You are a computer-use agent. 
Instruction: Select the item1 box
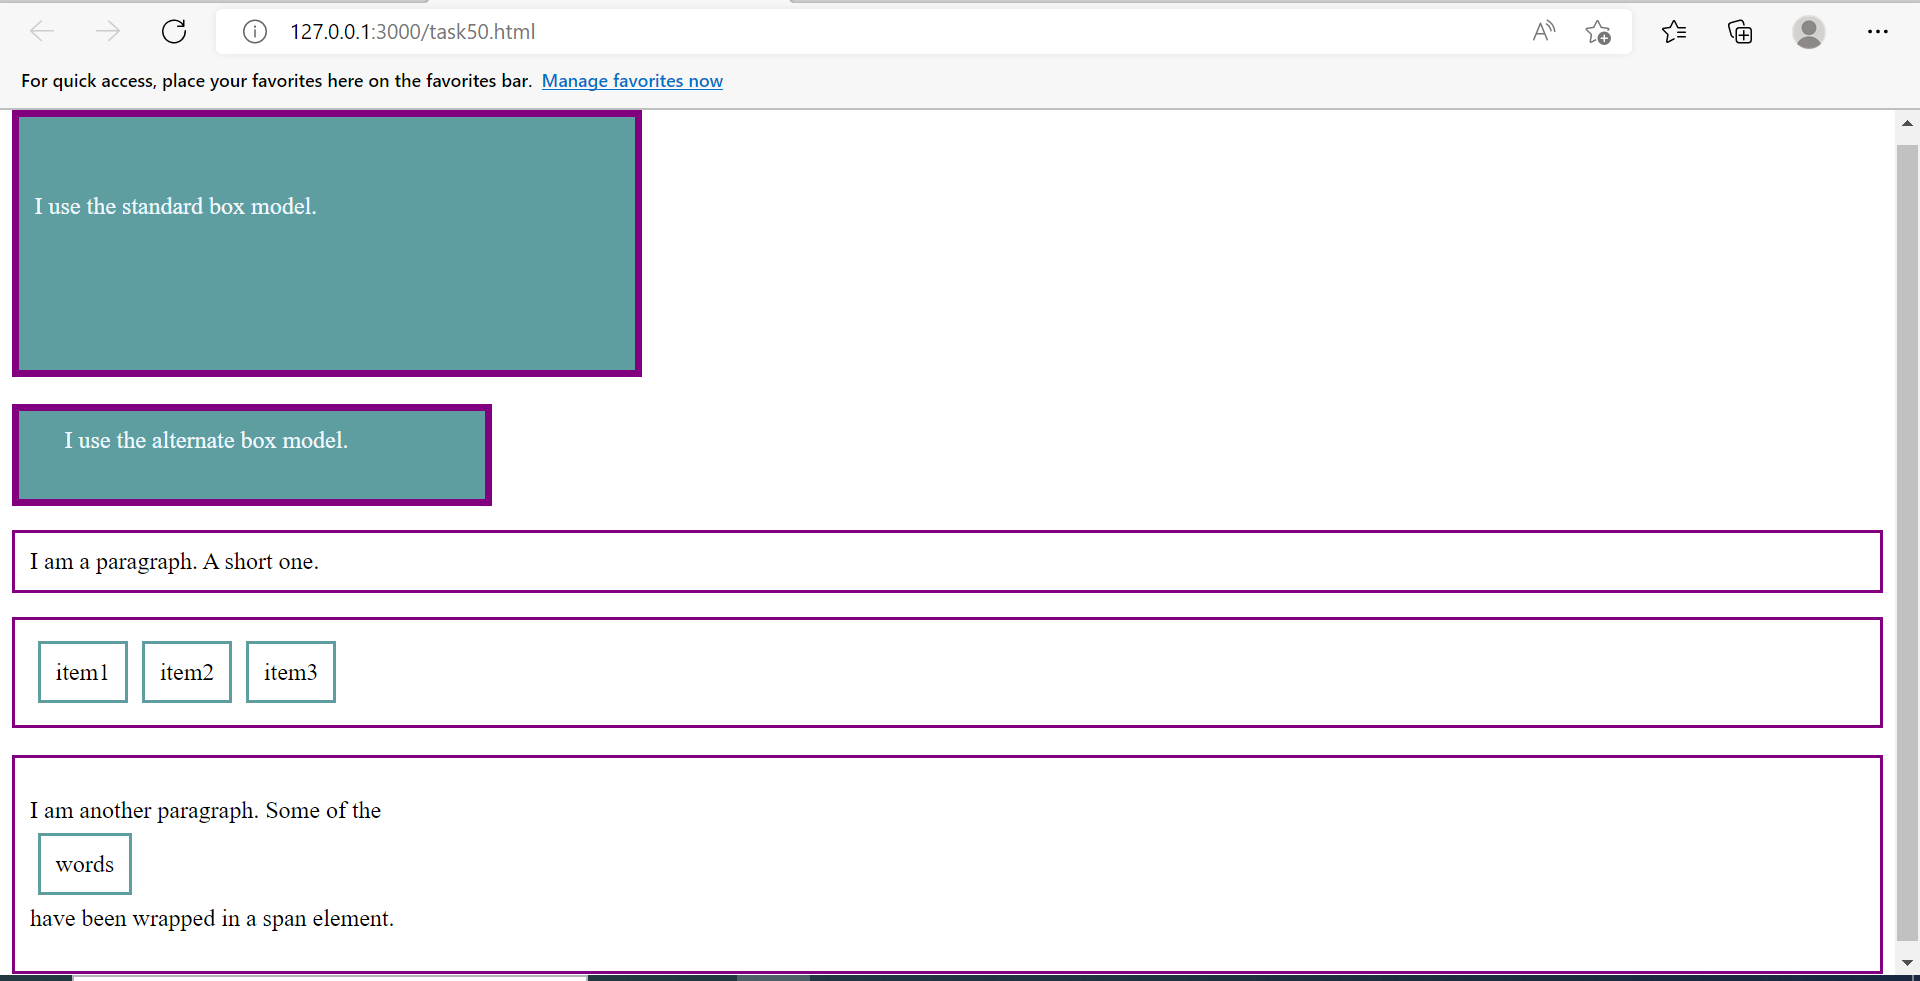[82, 671]
